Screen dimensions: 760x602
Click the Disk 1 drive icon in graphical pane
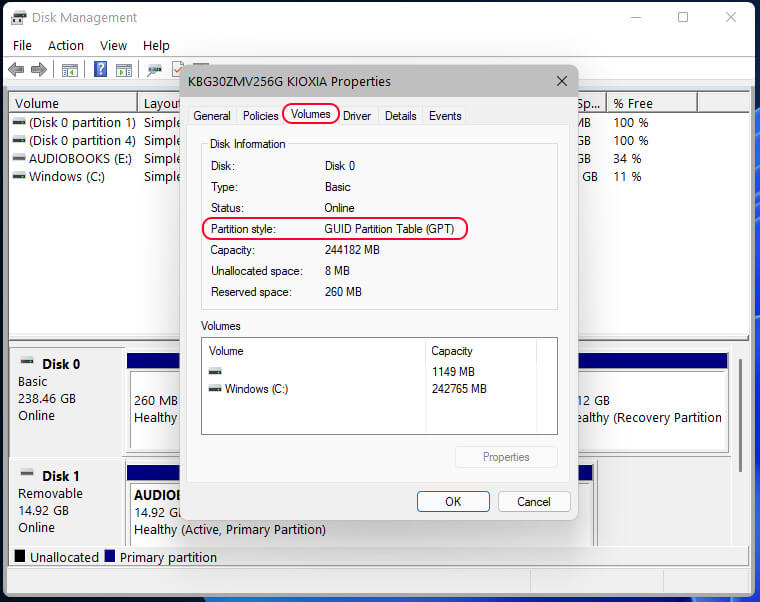tap(27, 473)
